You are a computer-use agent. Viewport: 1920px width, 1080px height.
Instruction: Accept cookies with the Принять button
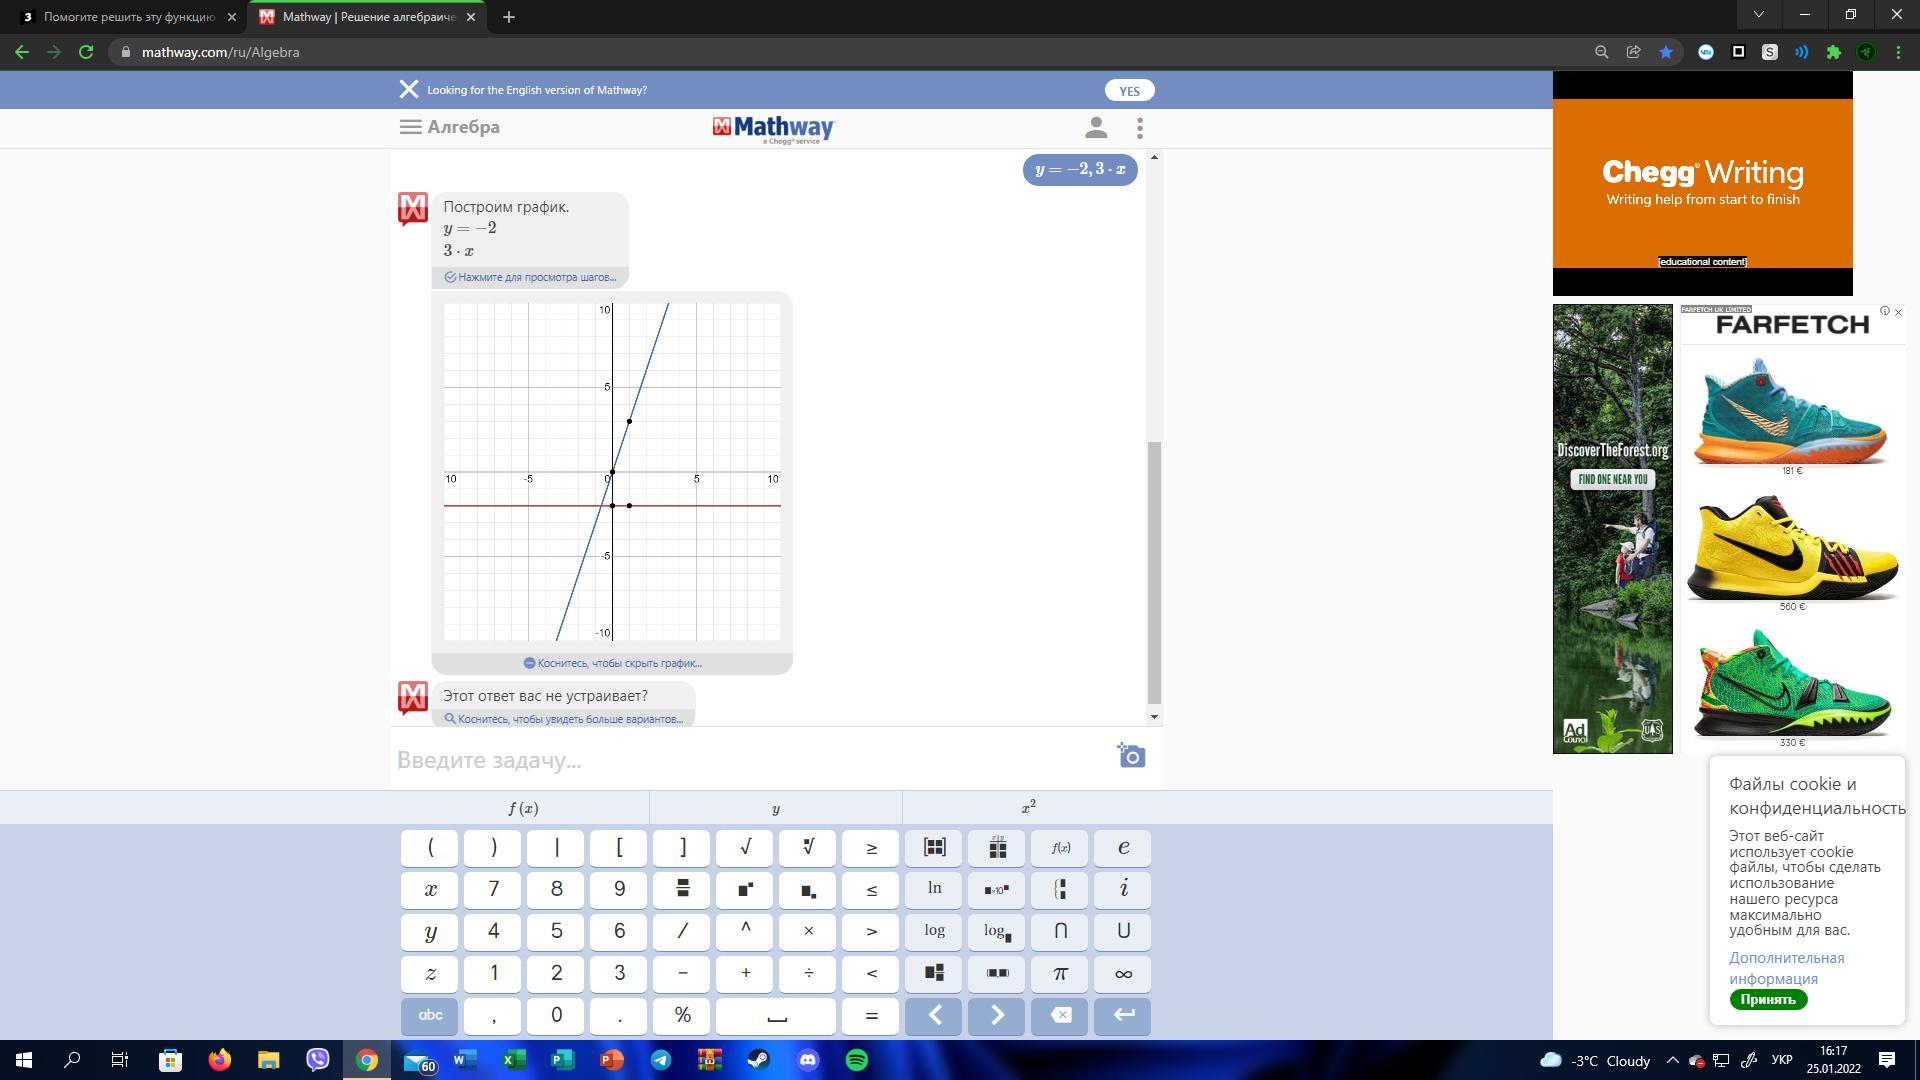1767,999
